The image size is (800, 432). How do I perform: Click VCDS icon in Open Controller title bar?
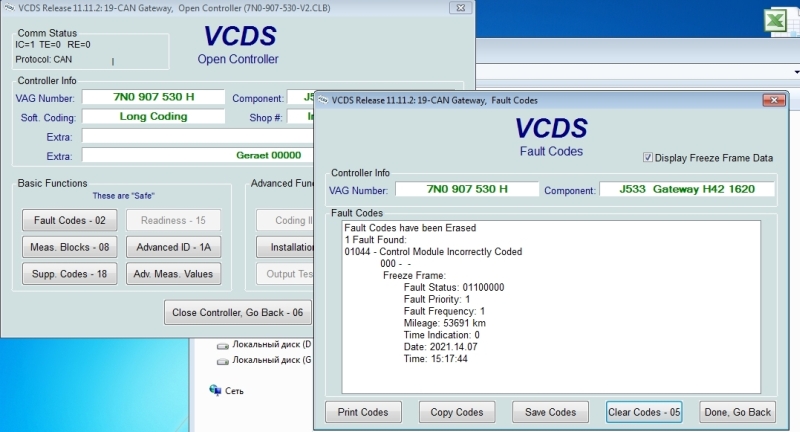(9, 8)
